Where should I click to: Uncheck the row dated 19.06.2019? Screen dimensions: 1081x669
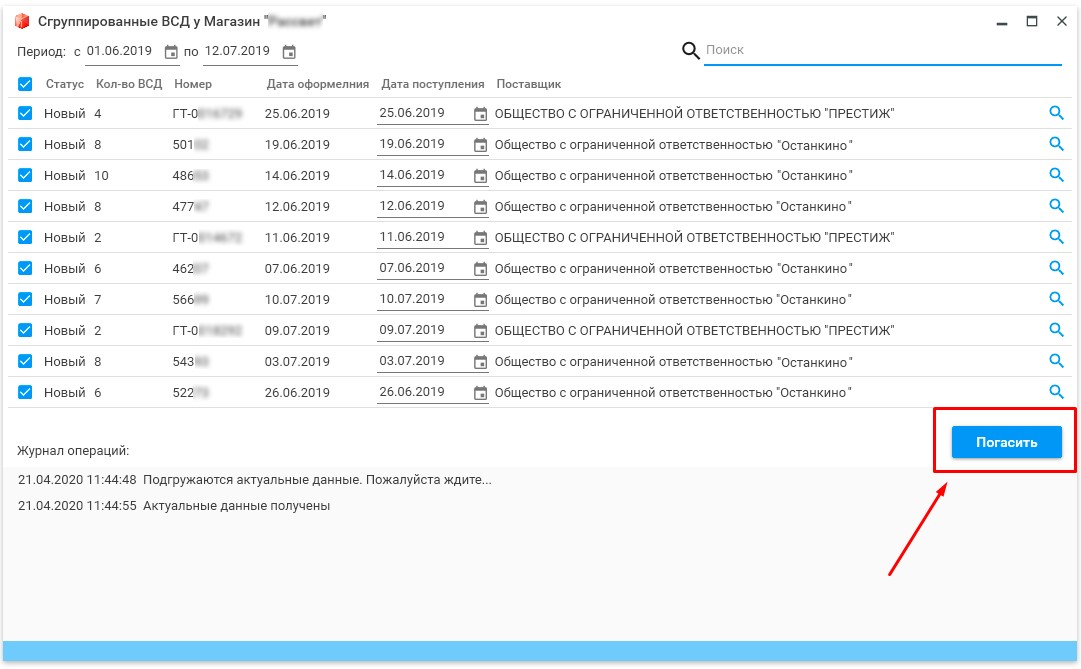click(x=25, y=144)
